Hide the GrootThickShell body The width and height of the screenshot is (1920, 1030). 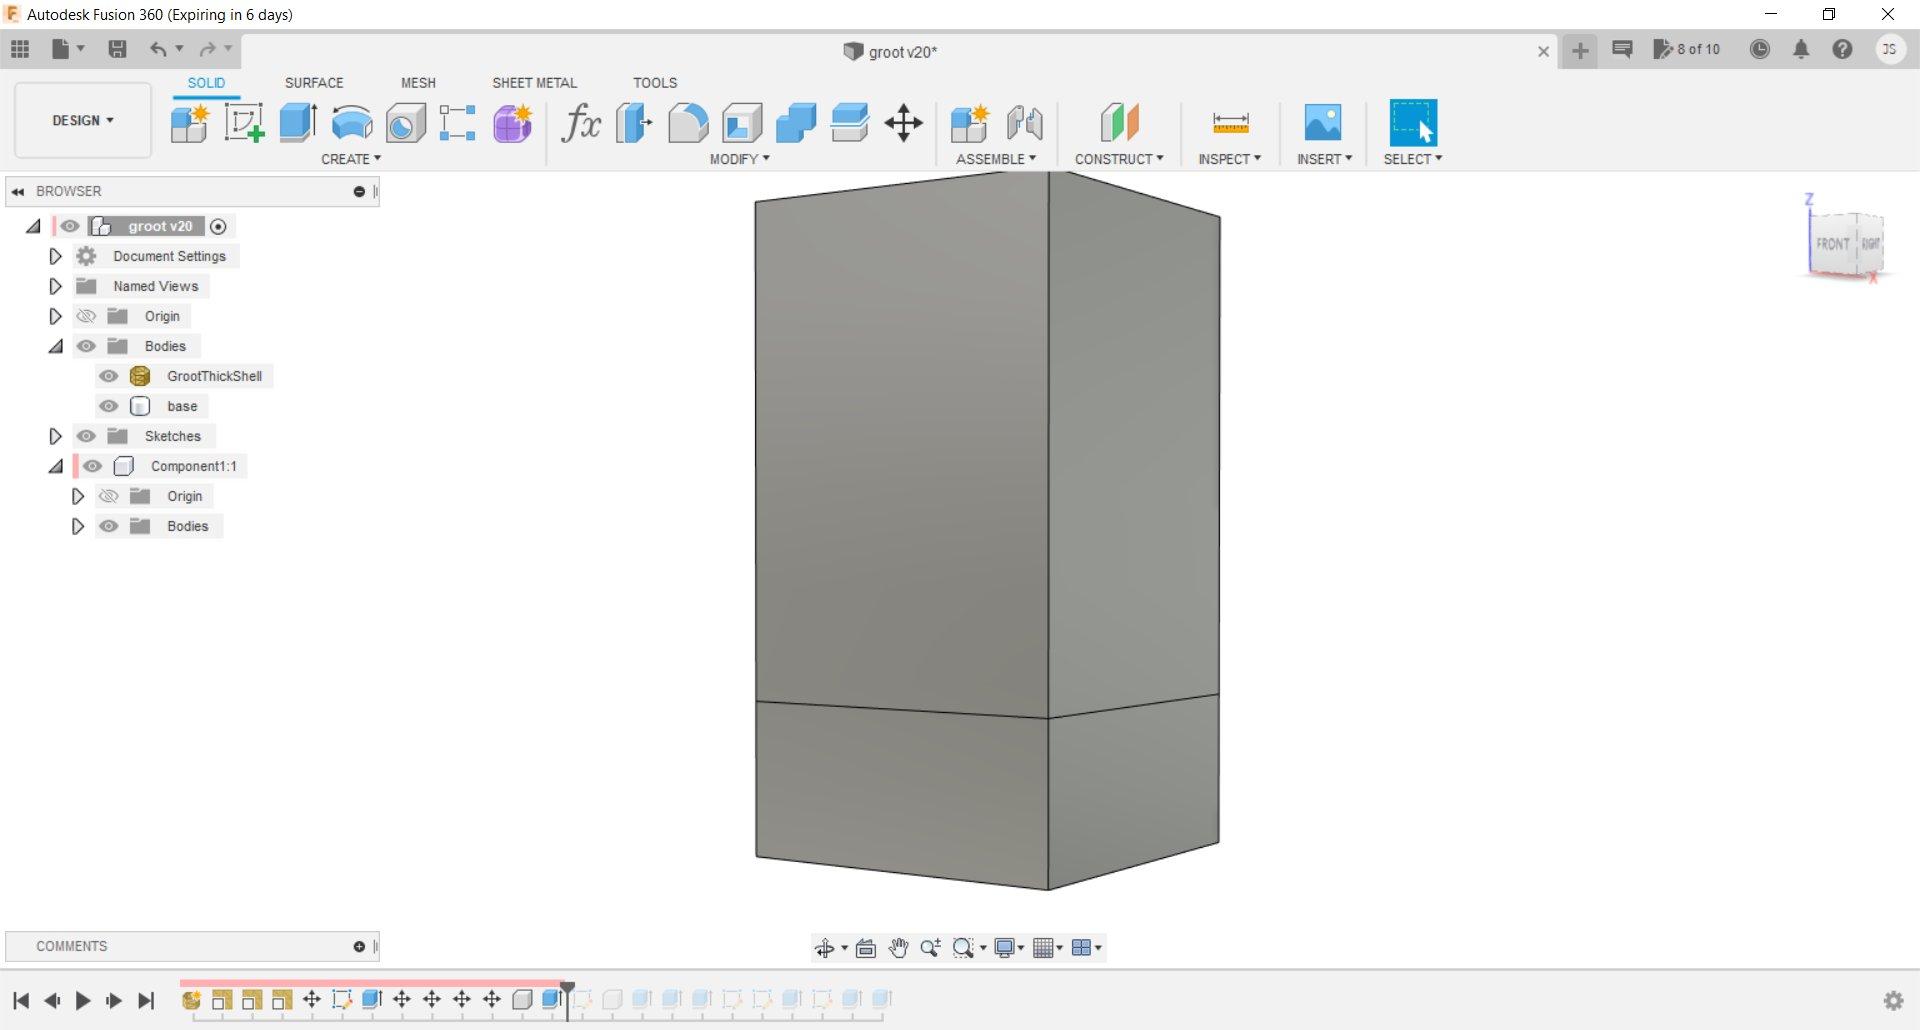(108, 376)
